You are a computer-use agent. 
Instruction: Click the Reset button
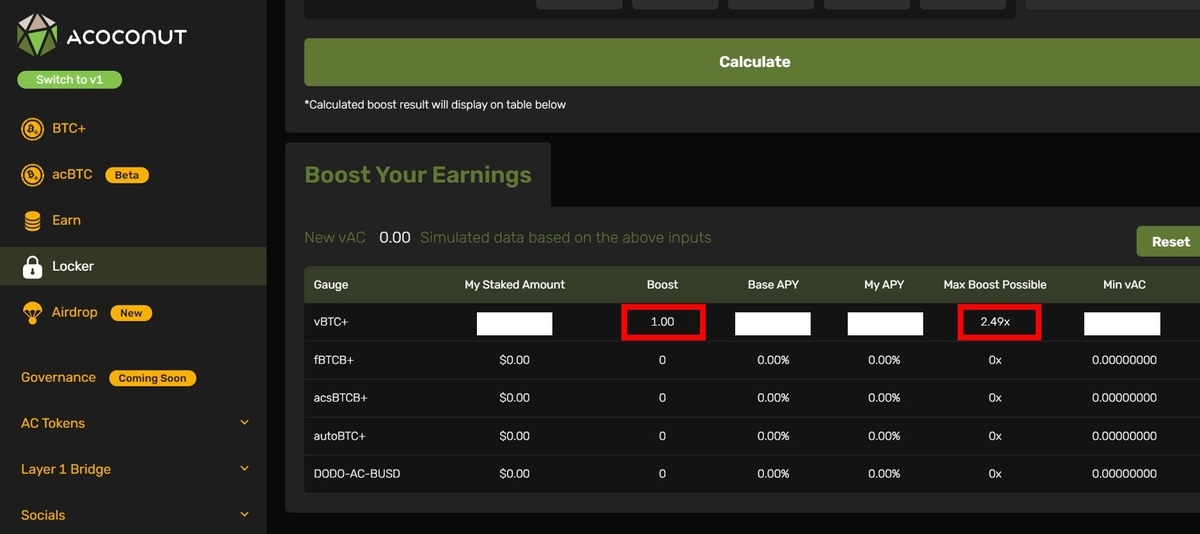point(1169,242)
